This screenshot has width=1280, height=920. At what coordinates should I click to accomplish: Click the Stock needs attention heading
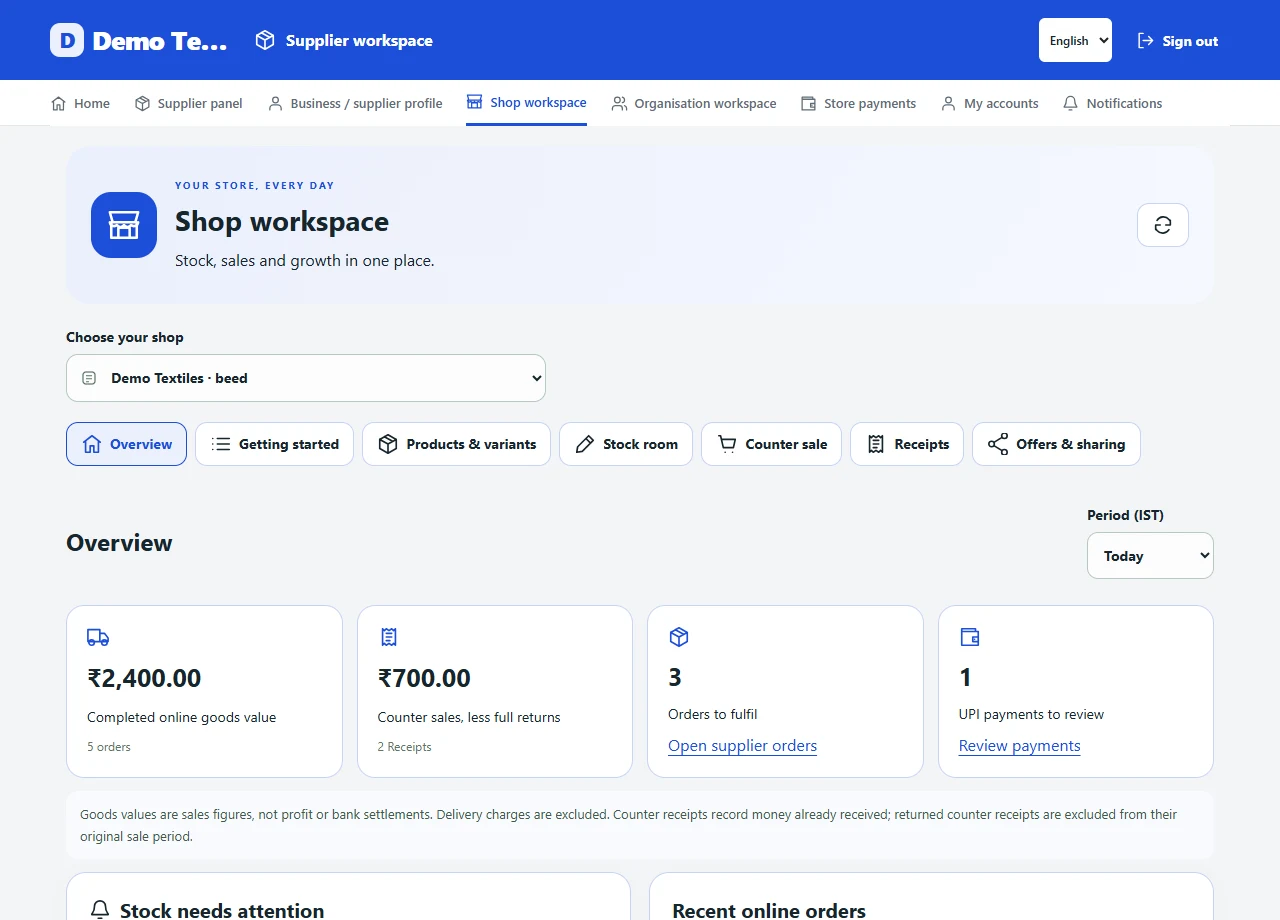pyautogui.click(x=222, y=910)
